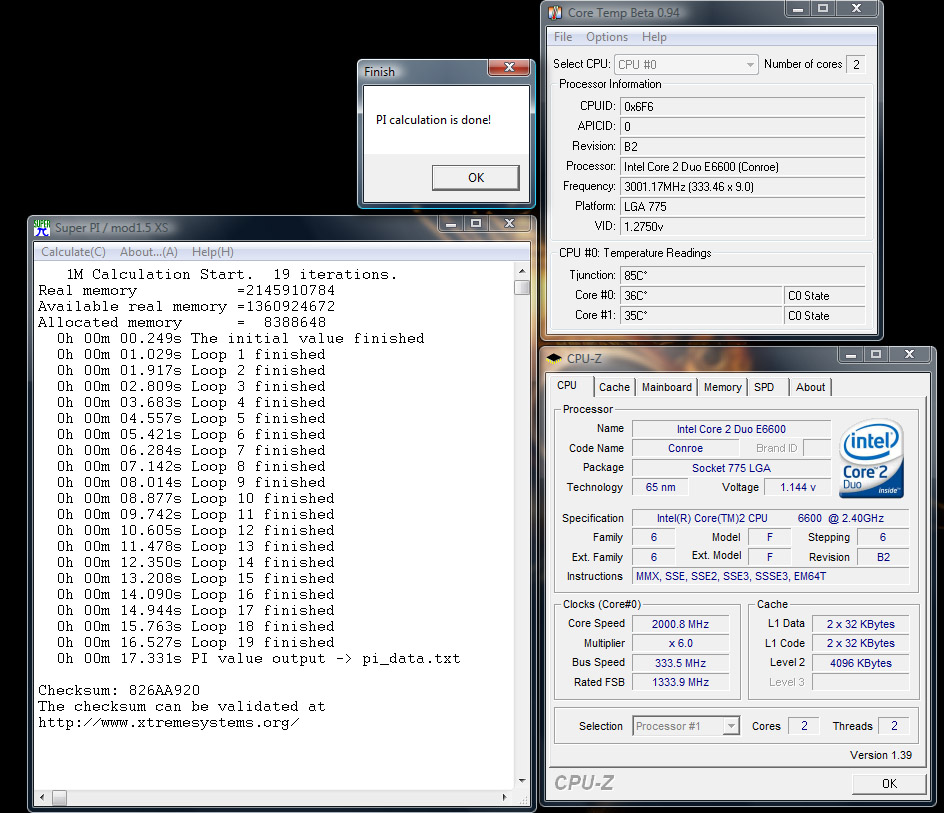944x813 pixels.
Task: Click the Revision B2 field in Core Temp
Action: click(x=742, y=146)
